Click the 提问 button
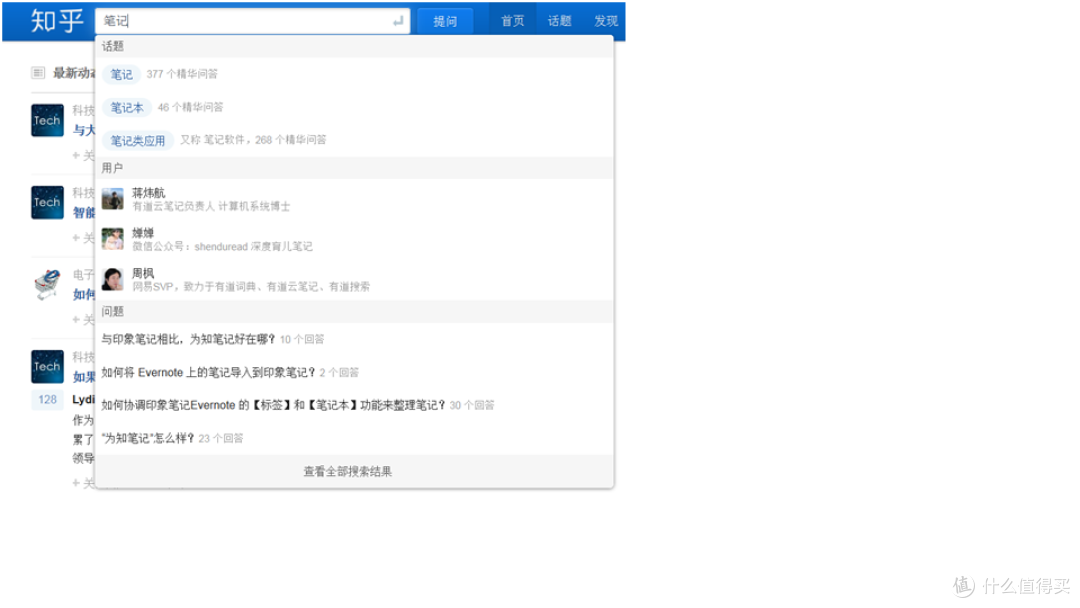The width and height of the screenshot is (1080, 608). pyautogui.click(x=445, y=21)
